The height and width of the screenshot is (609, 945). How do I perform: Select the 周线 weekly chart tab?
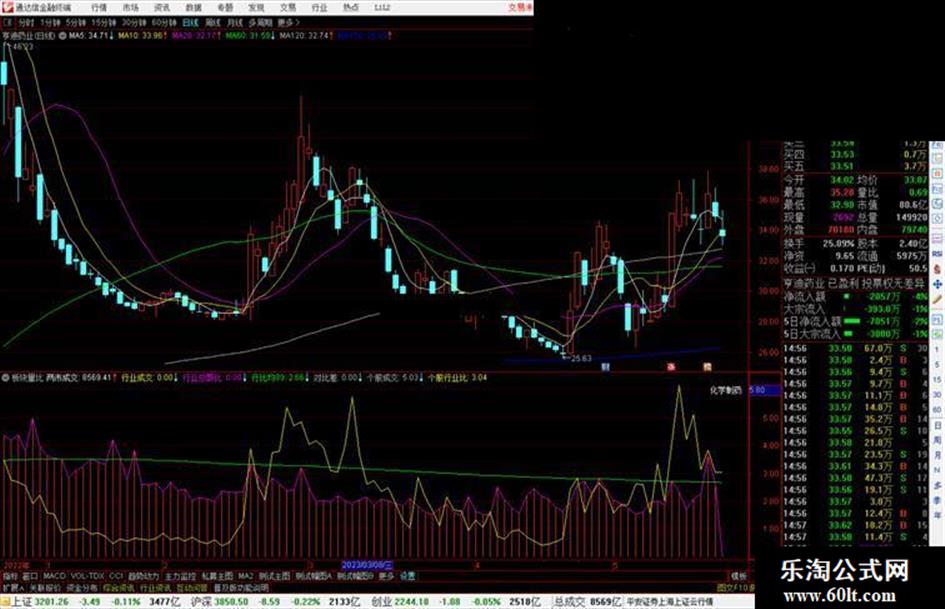coord(213,23)
